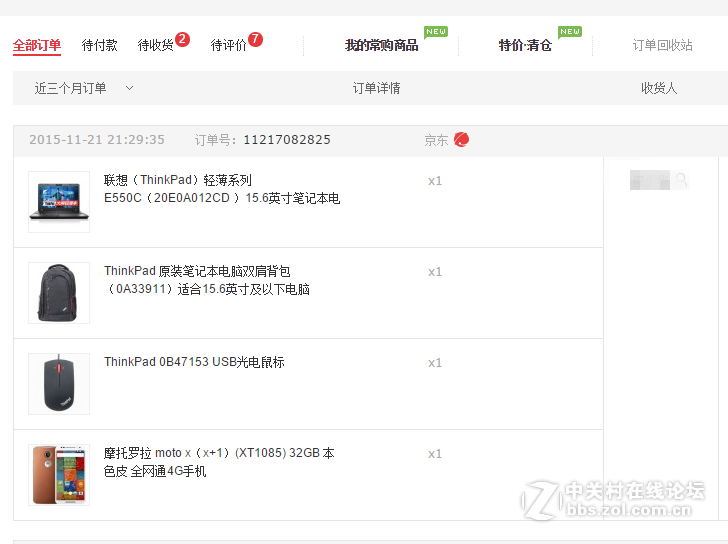The height and width of the screenshot is (544, 728).
Task: Open the ThinkPad E550C laptop thumbnail
Action: coord(59,202)
